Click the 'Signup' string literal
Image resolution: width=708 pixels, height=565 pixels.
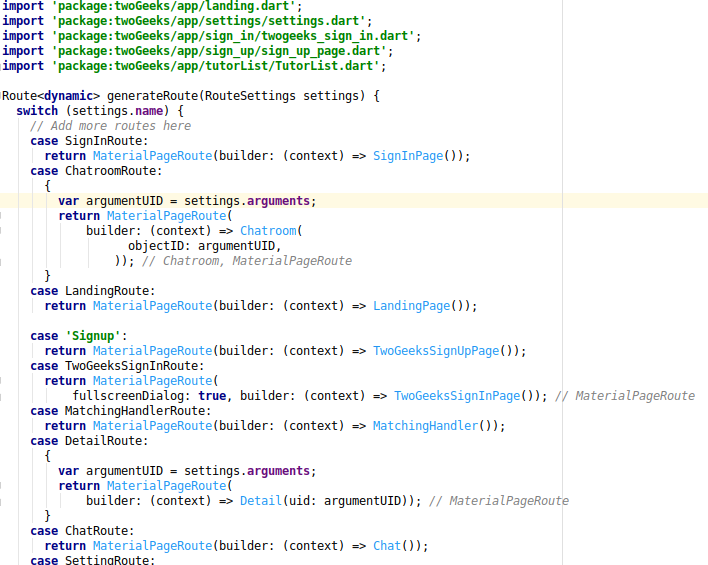(93, 336)
